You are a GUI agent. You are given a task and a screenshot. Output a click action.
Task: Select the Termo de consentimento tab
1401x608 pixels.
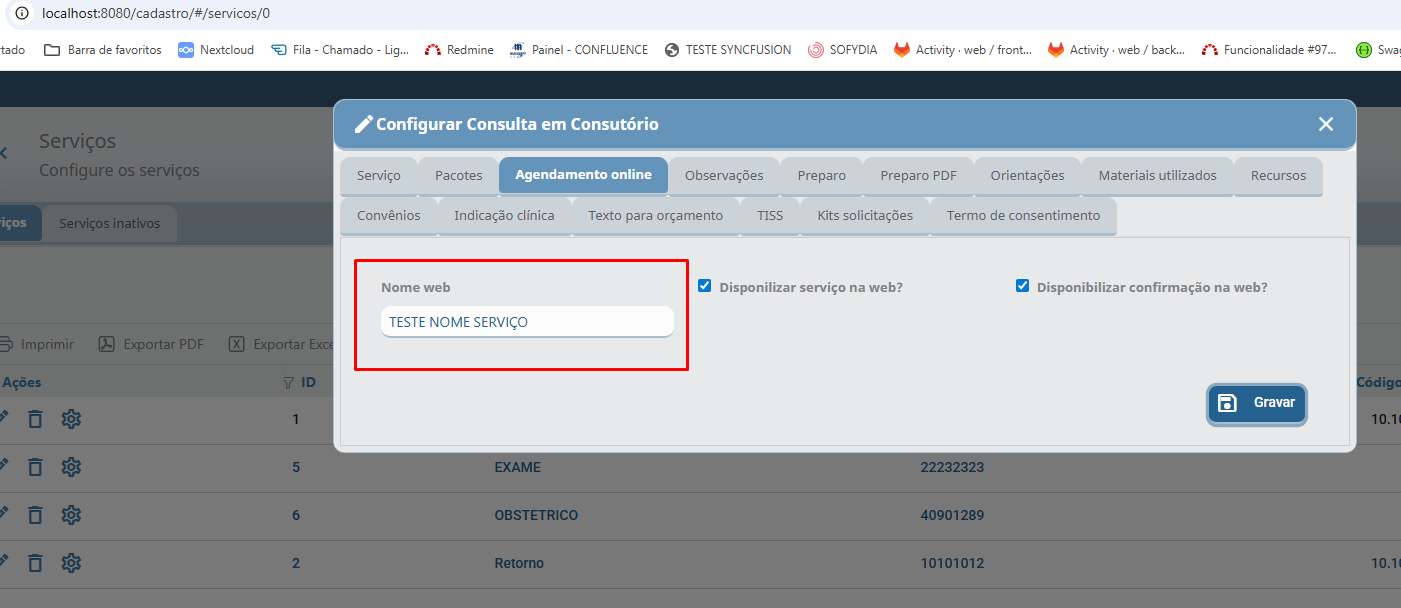point(1023,215)
